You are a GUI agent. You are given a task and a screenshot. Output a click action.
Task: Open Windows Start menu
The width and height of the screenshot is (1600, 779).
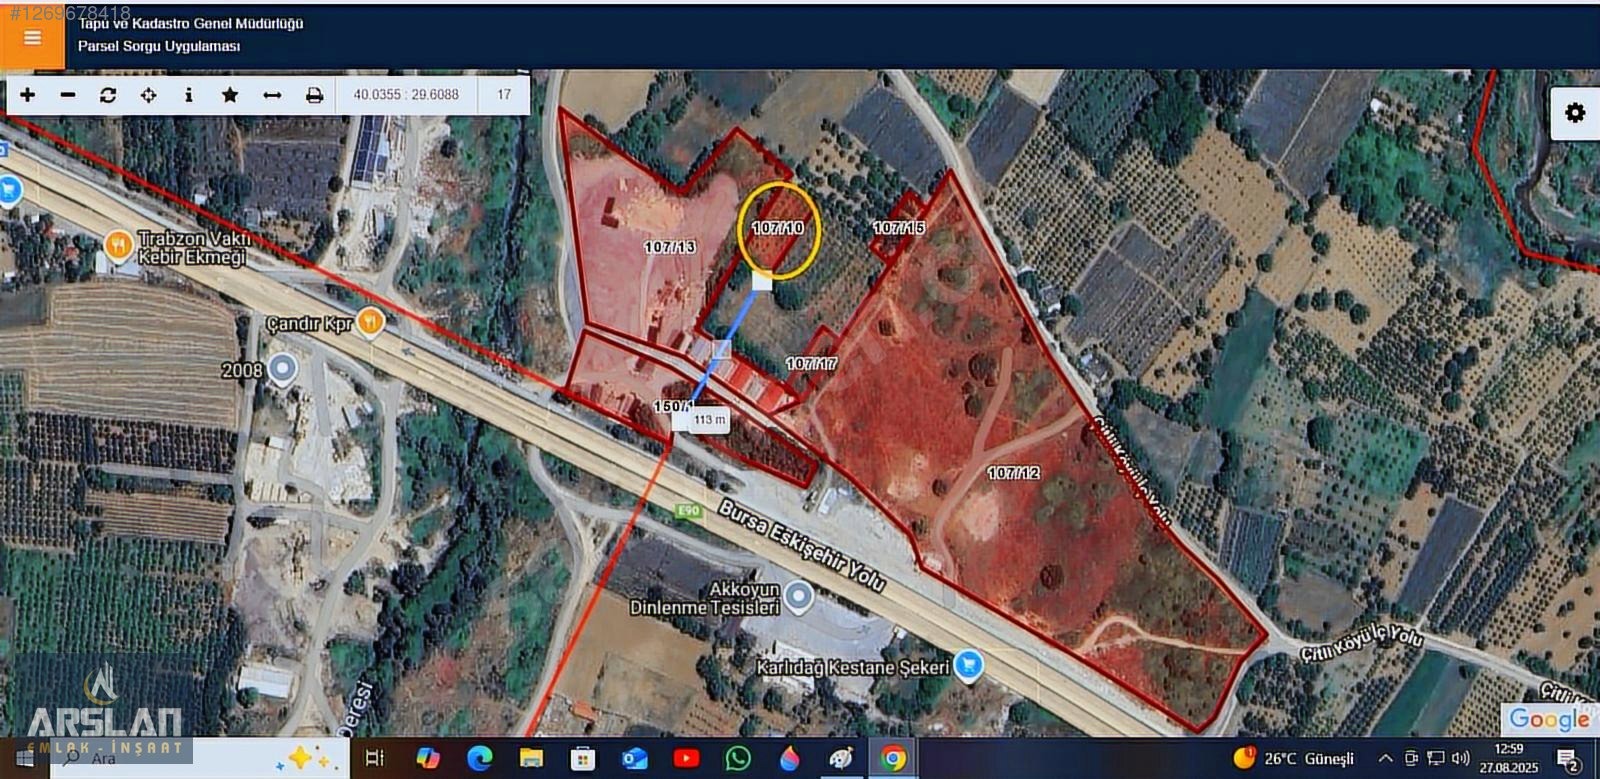24,758
